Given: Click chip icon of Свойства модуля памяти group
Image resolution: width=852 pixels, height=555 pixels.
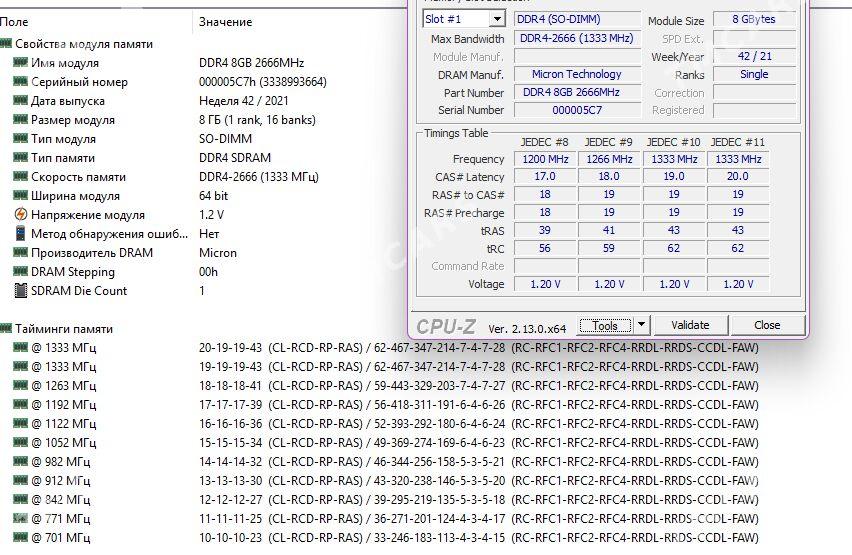Looking at the screenshot, I should 5,43.
